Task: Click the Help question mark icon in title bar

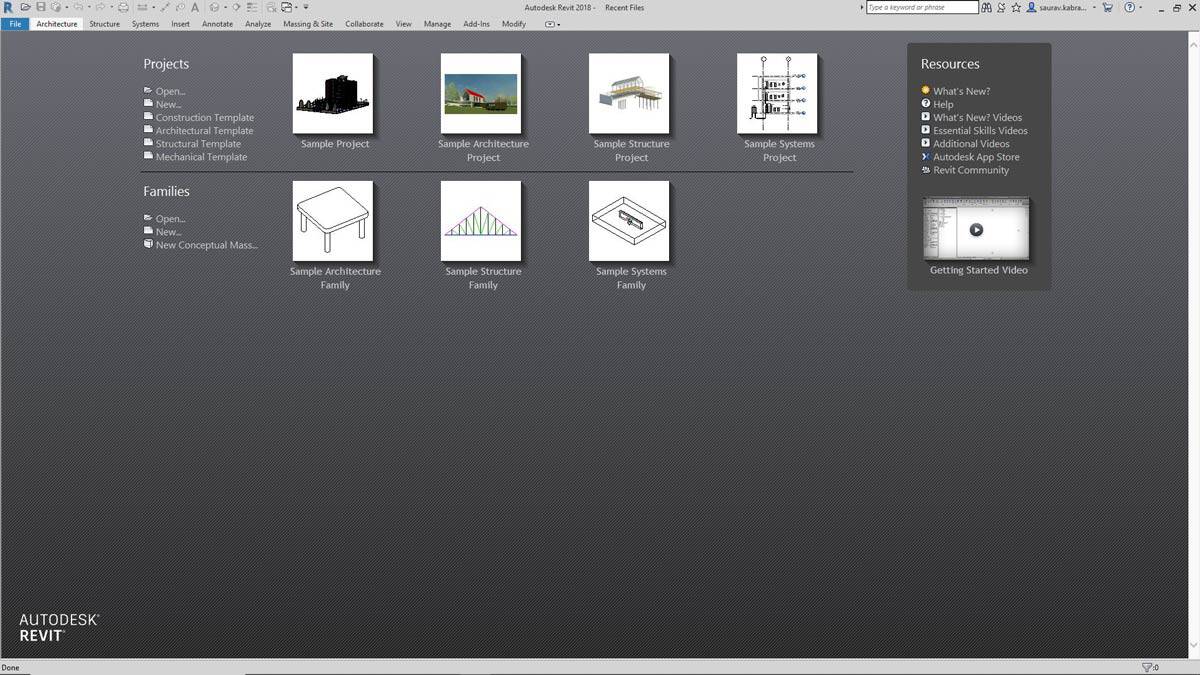Action: 1130,7
